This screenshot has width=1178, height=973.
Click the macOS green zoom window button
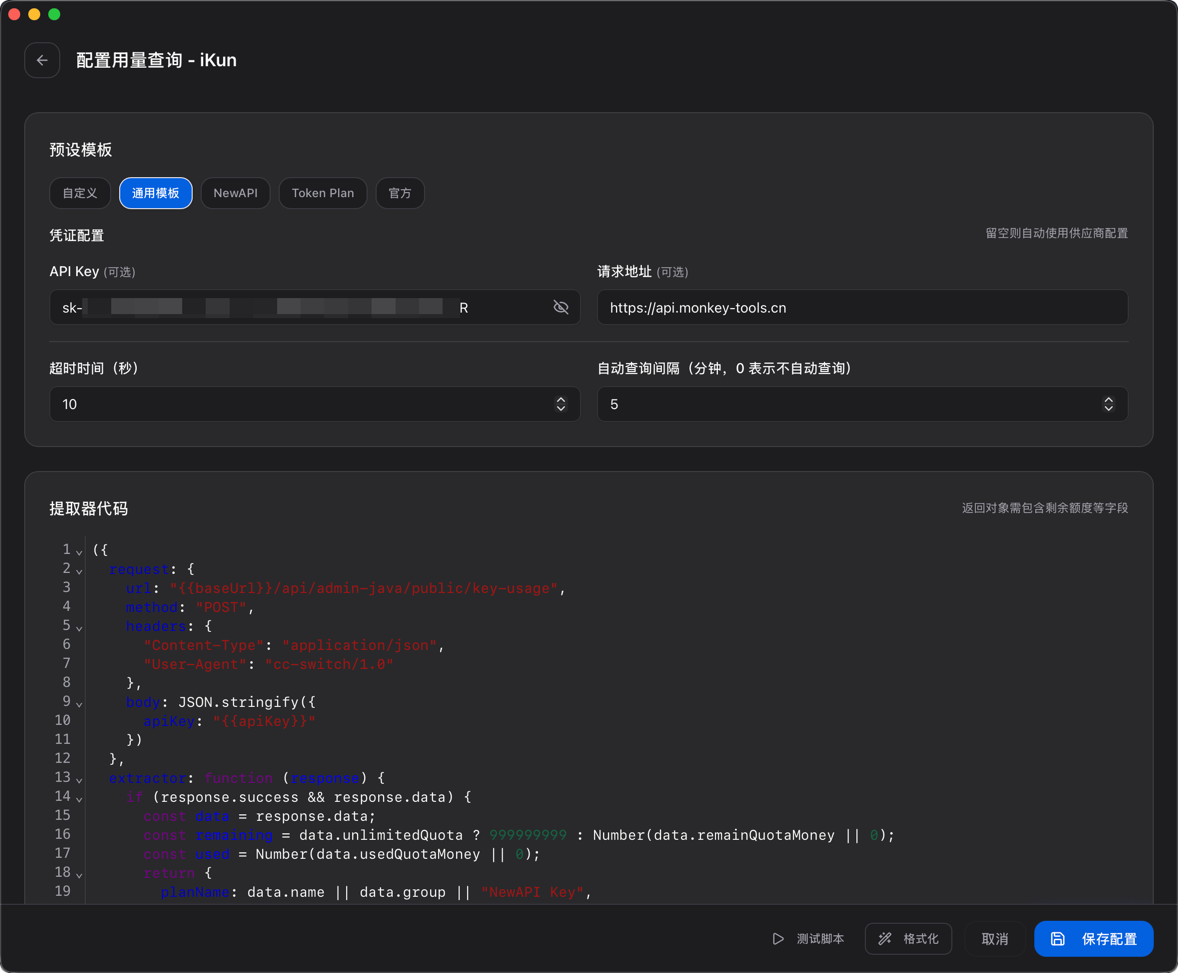click(x=54, y=14)
